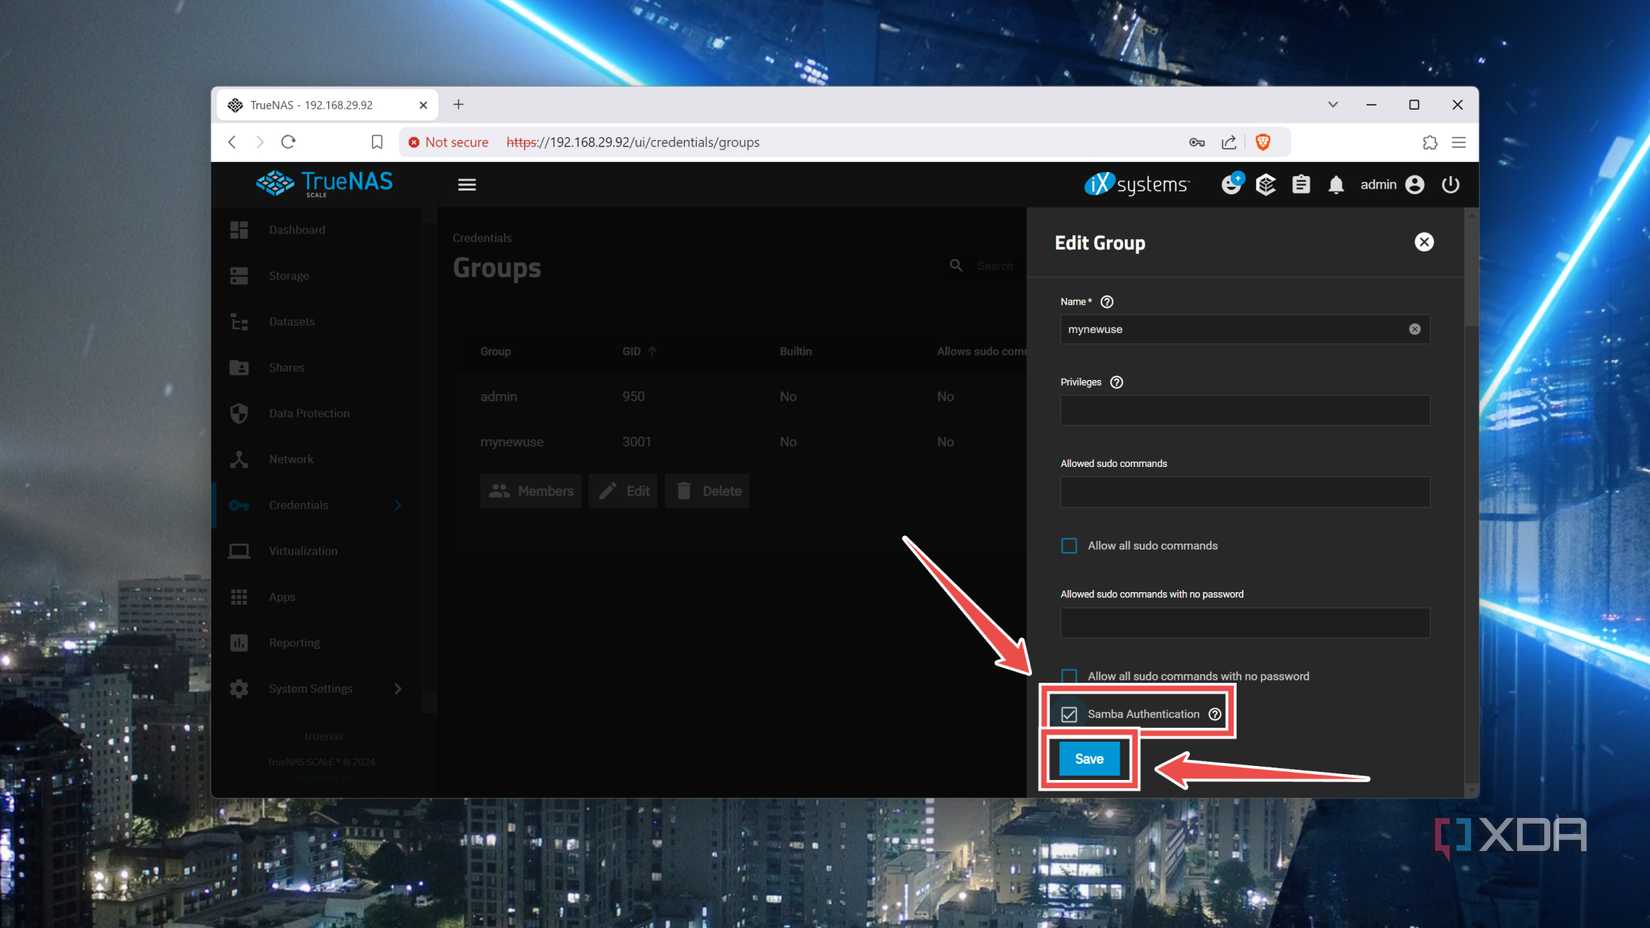Show help for Privileges field
Screen dimensions: 1650x928
[x=1117, y=382]
